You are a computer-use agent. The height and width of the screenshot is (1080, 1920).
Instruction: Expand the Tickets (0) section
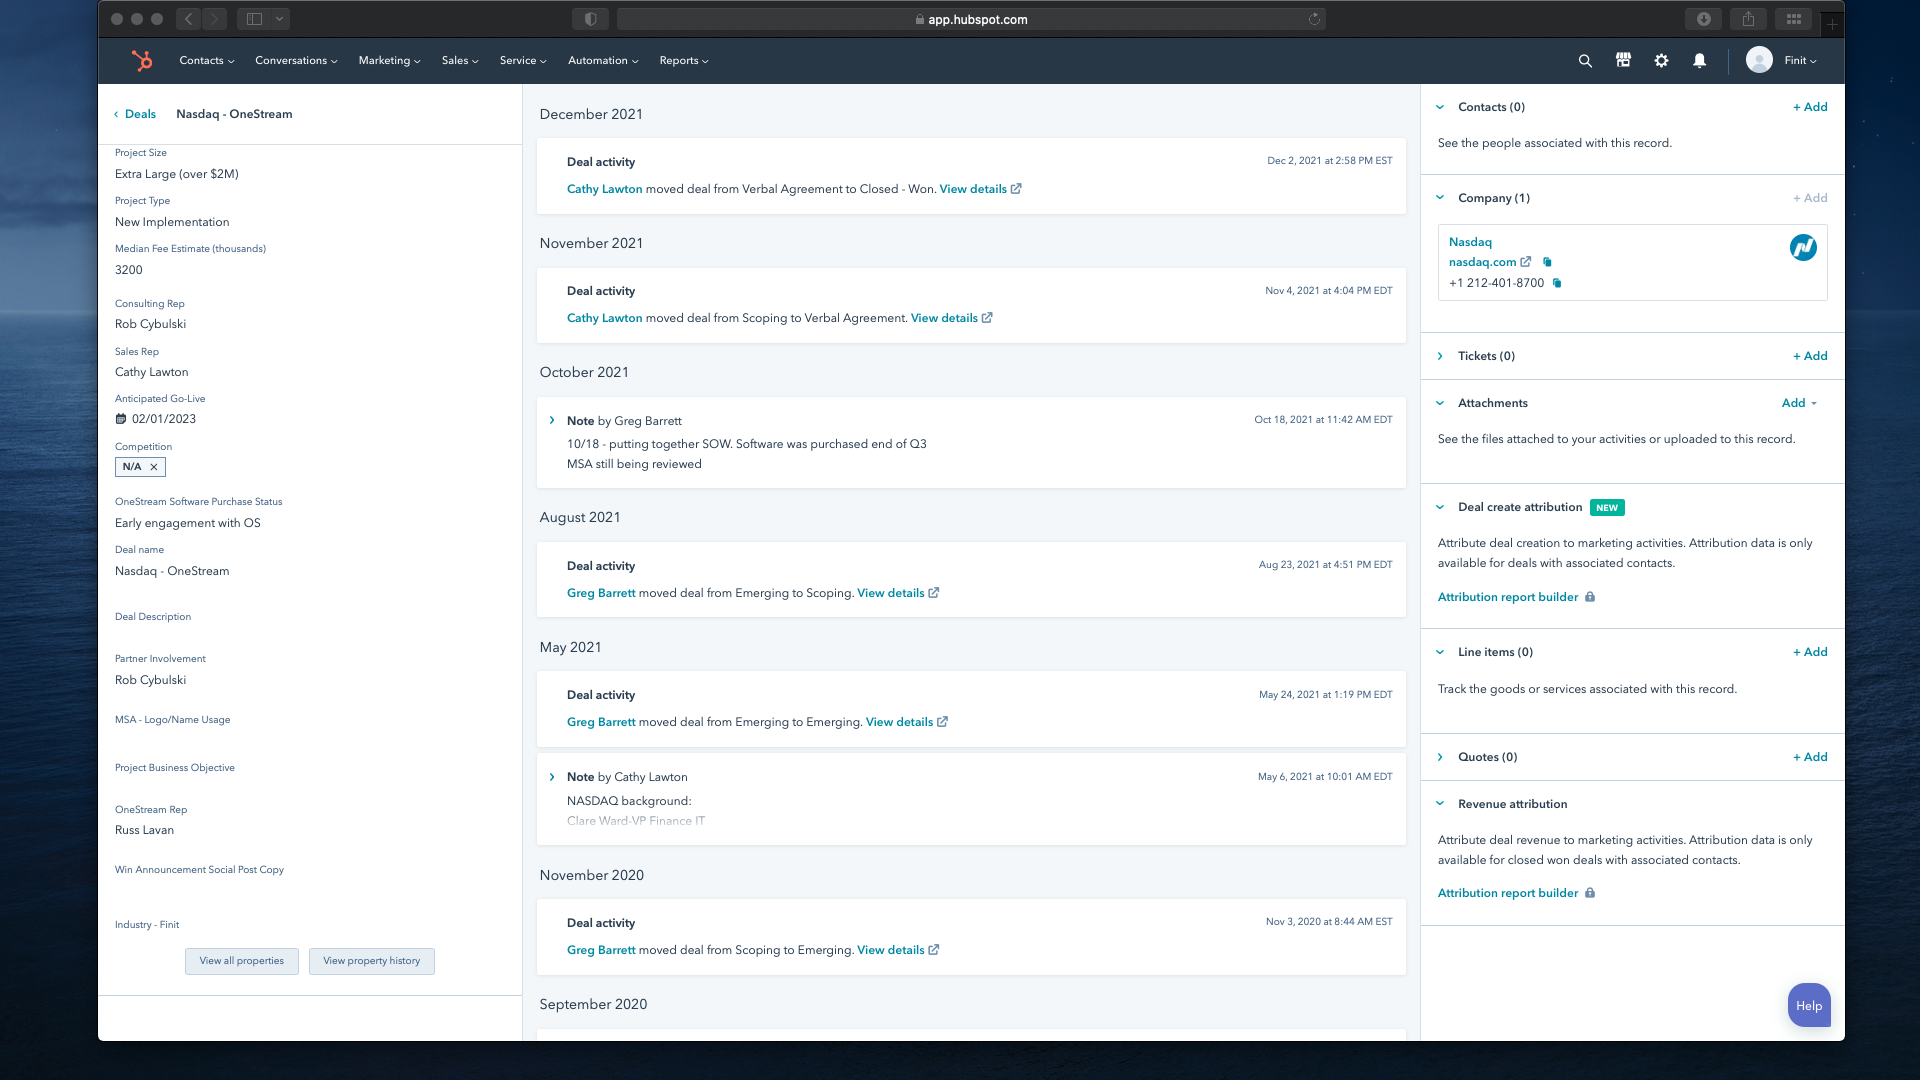click(x=1440, y=356)
